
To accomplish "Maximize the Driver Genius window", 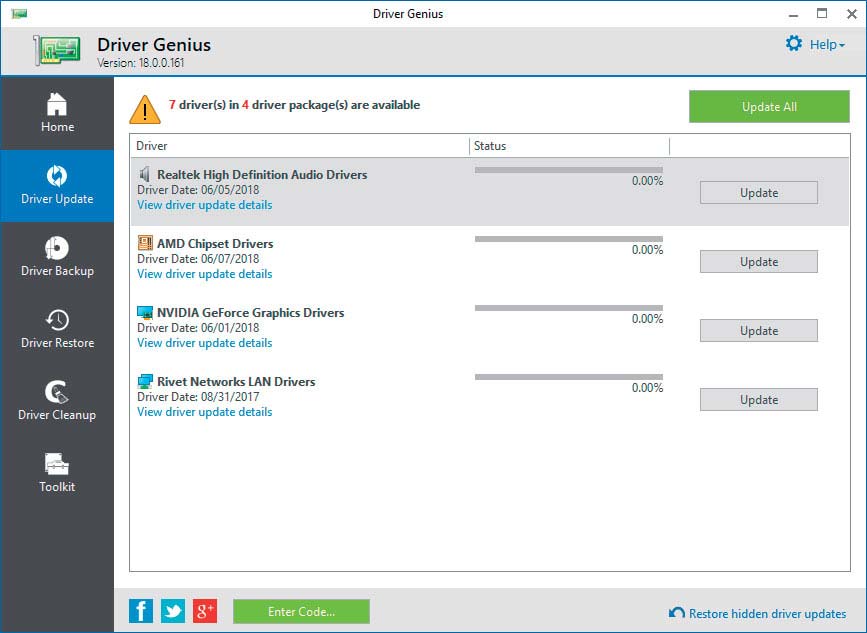I will point(822,14).
